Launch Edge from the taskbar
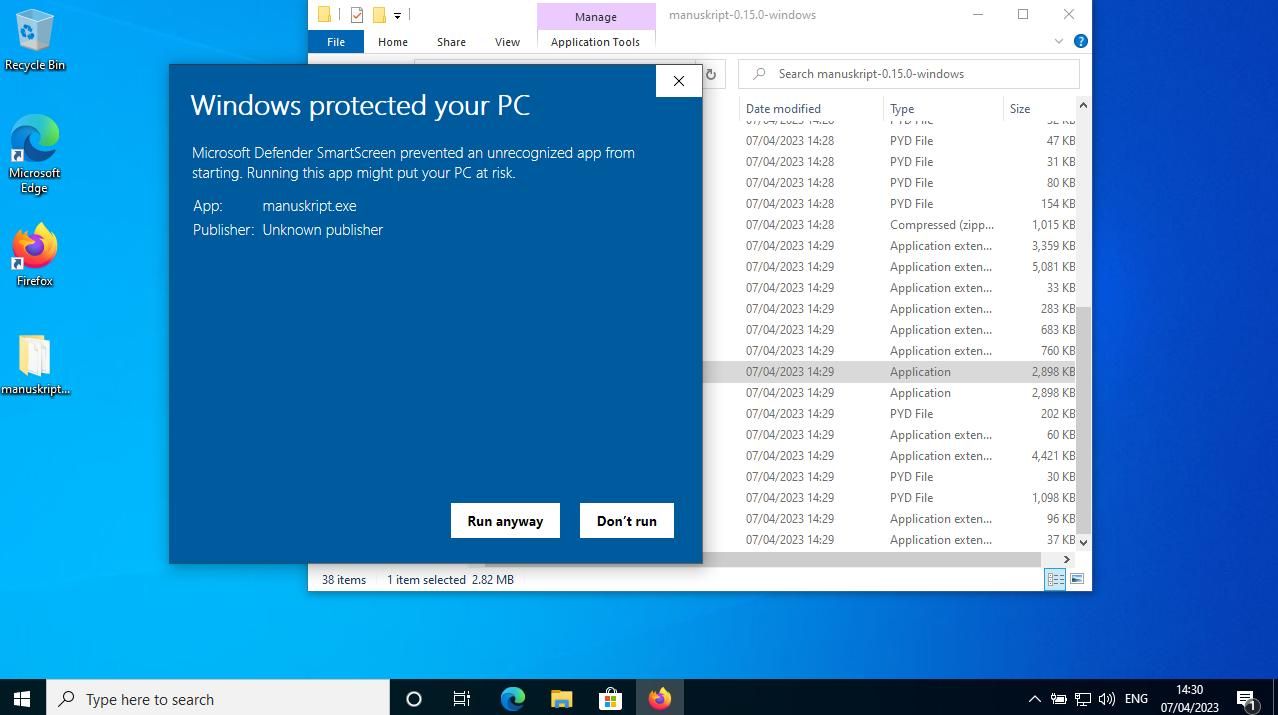 (x=512, y=699)
